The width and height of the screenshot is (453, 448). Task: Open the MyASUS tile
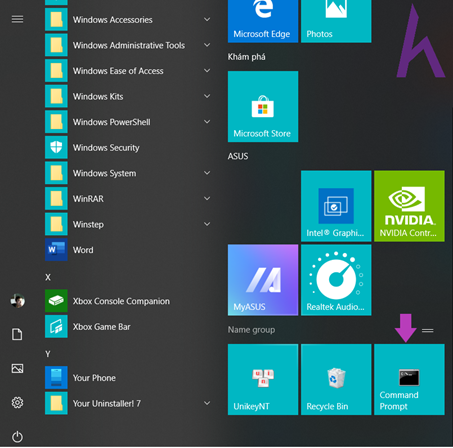point(263,280)
